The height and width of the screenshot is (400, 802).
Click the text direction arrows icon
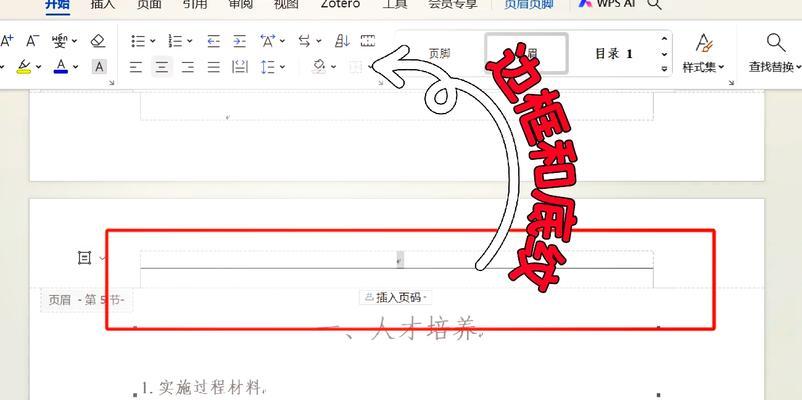pyautogui.click(x=304, y=41)
